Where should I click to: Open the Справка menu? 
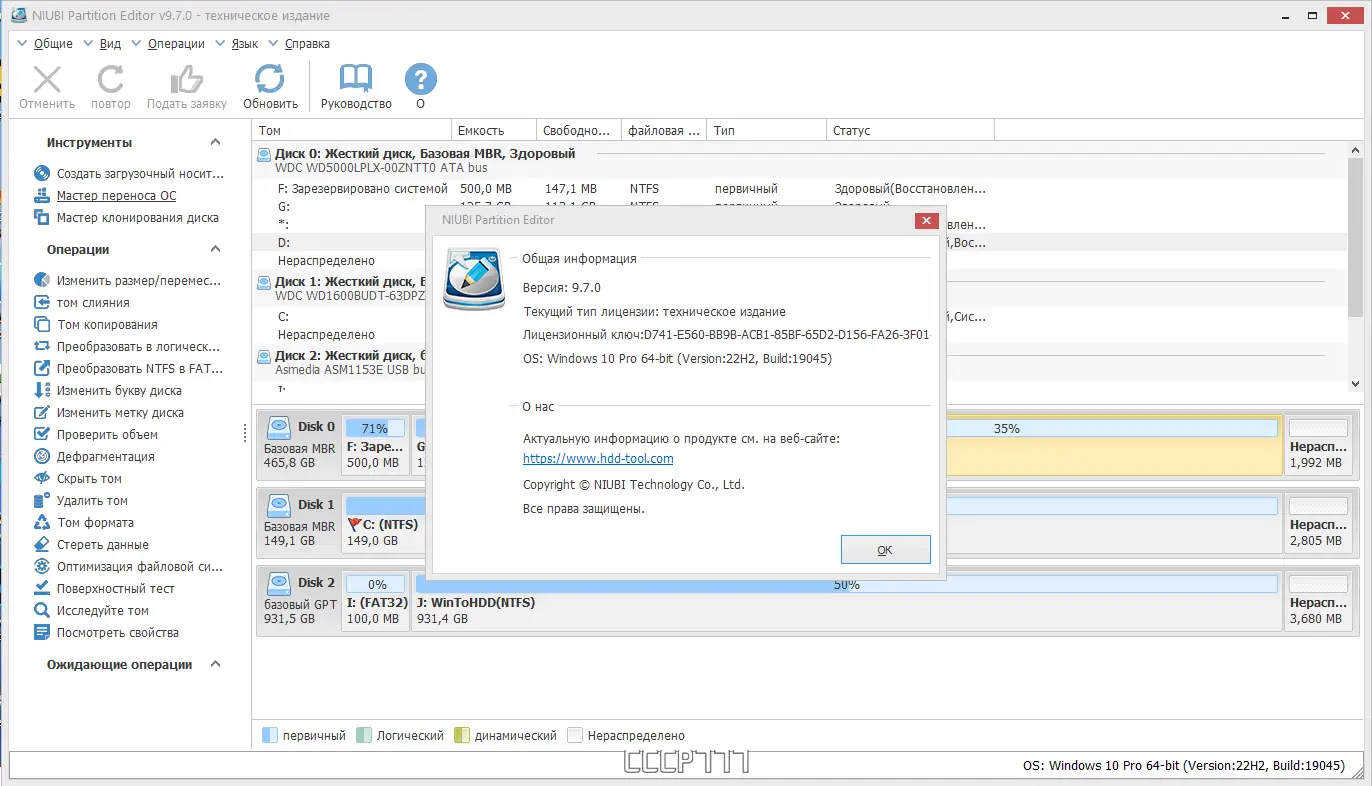tap(307, 44)
